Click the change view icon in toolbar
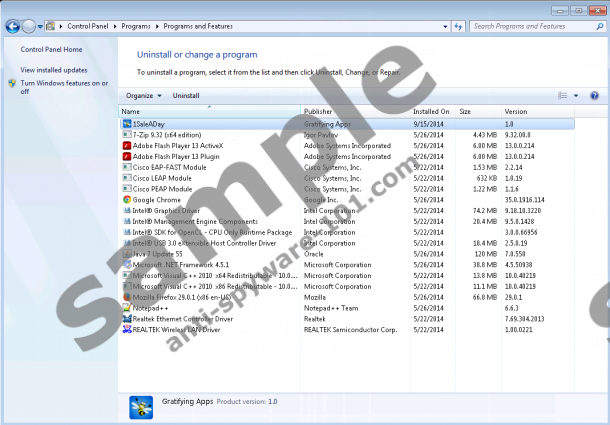 click(x=562, y=95)
